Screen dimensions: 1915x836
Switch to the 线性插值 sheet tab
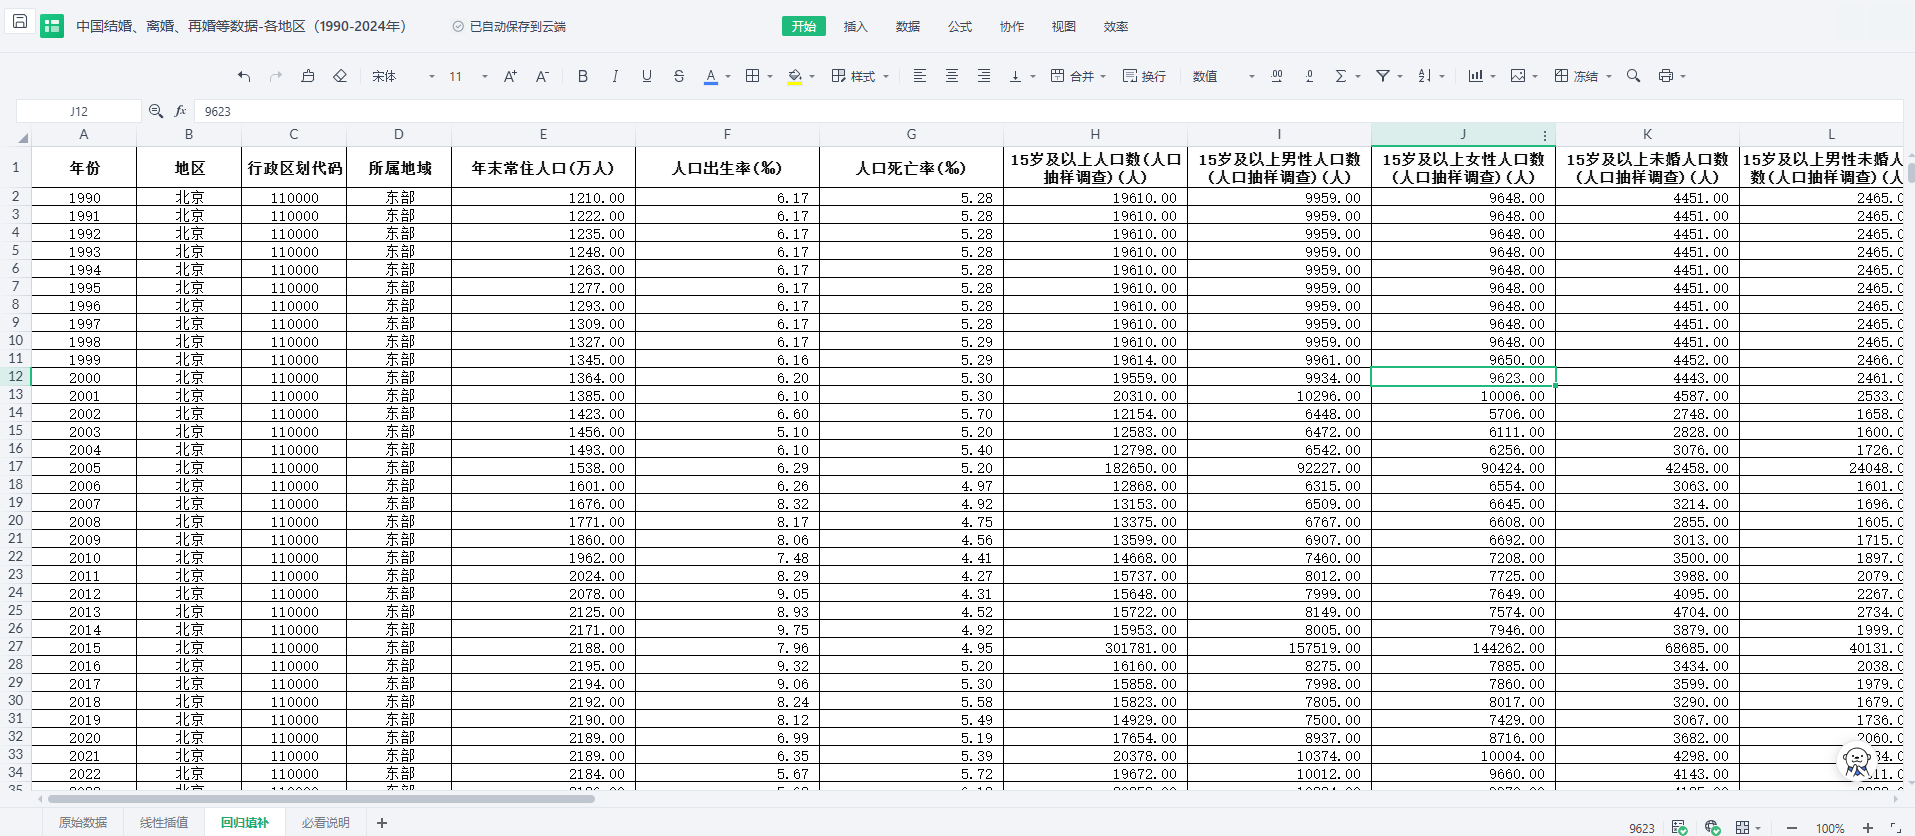pyautogui.click(x=164, y=822)
